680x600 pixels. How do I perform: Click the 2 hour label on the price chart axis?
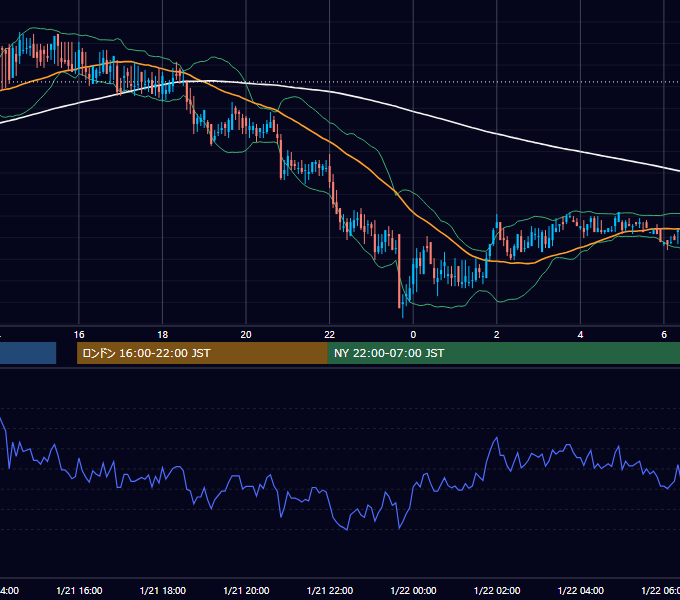(497, 335)
